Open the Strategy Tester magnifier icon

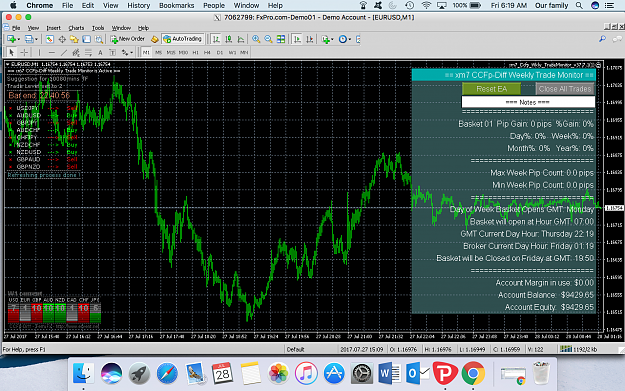[99, 39]
